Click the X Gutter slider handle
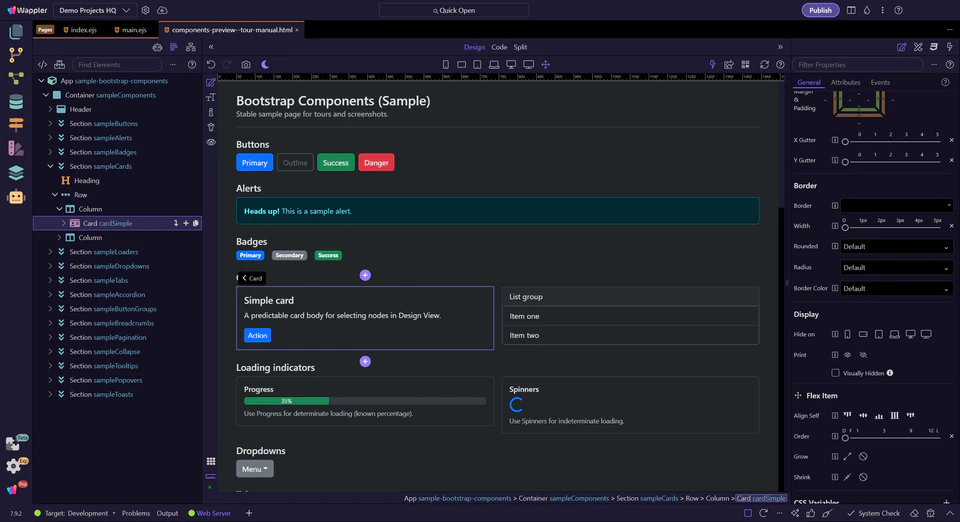 click(845, 141)
